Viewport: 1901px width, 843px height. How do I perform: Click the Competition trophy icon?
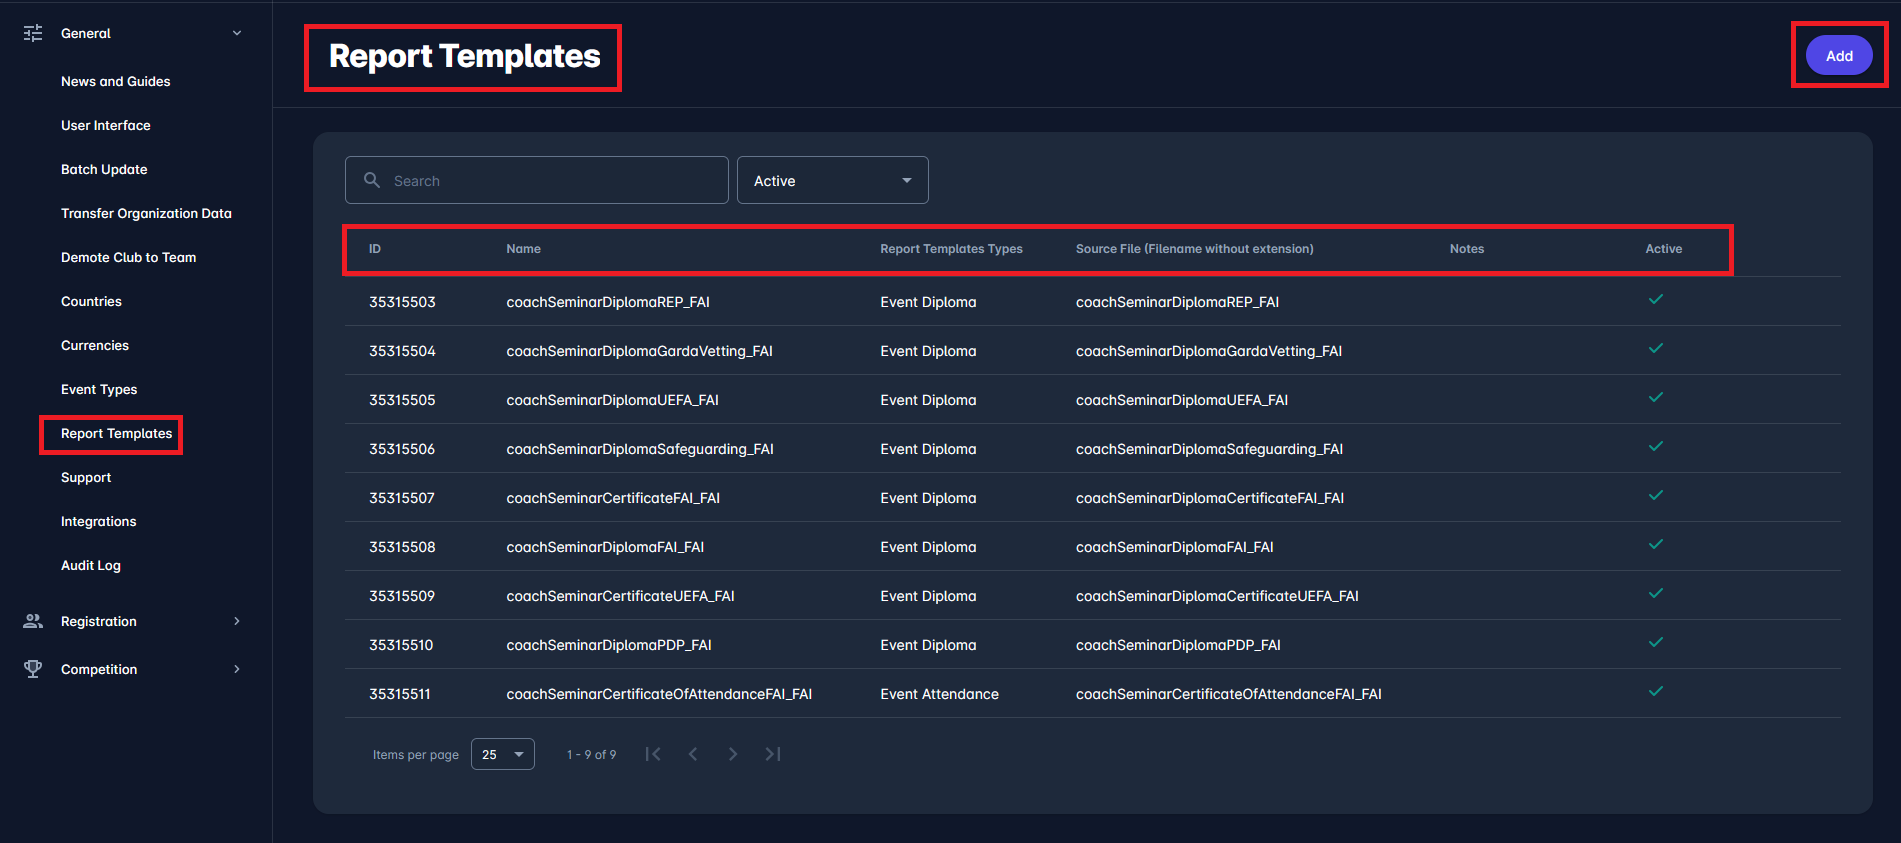pyautogui.click(x=33, y=669)
